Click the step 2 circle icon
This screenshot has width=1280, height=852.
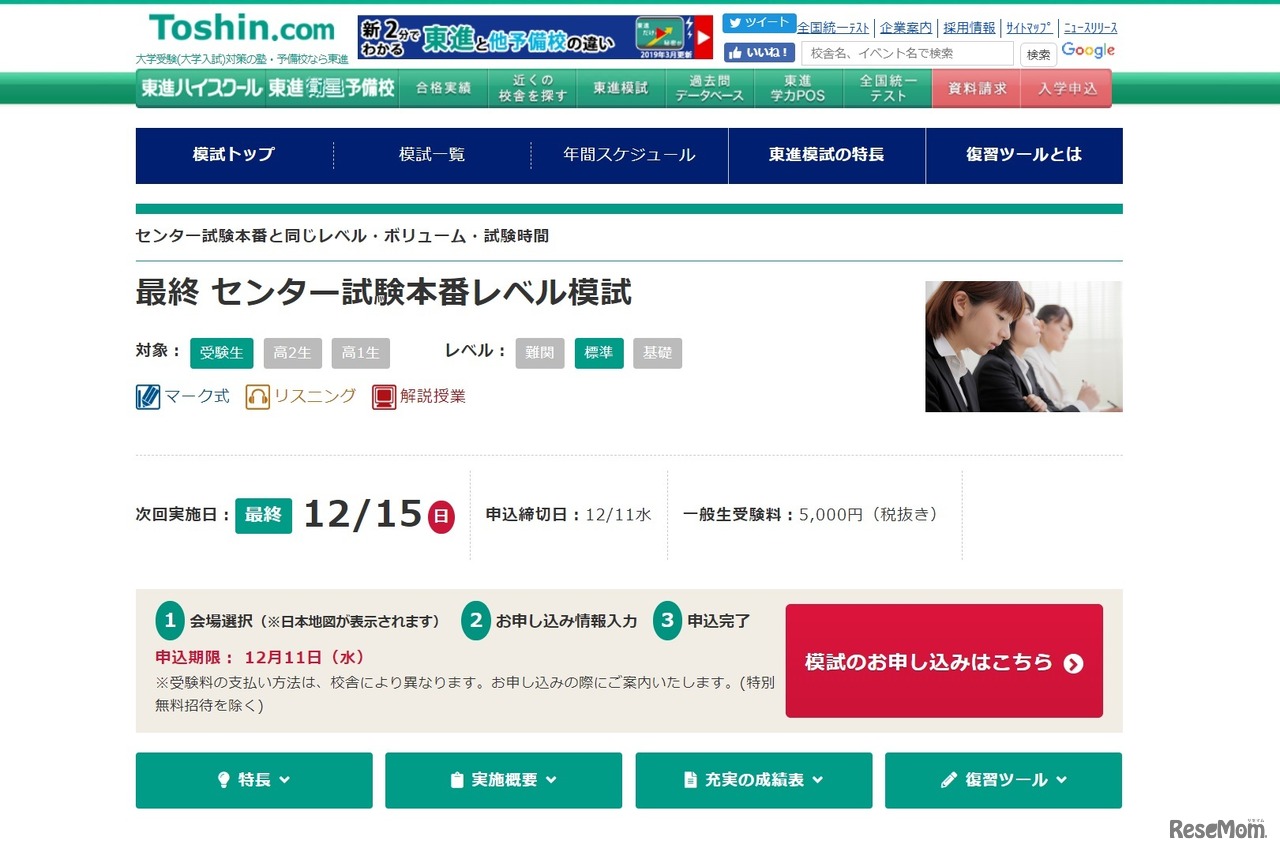476,621
